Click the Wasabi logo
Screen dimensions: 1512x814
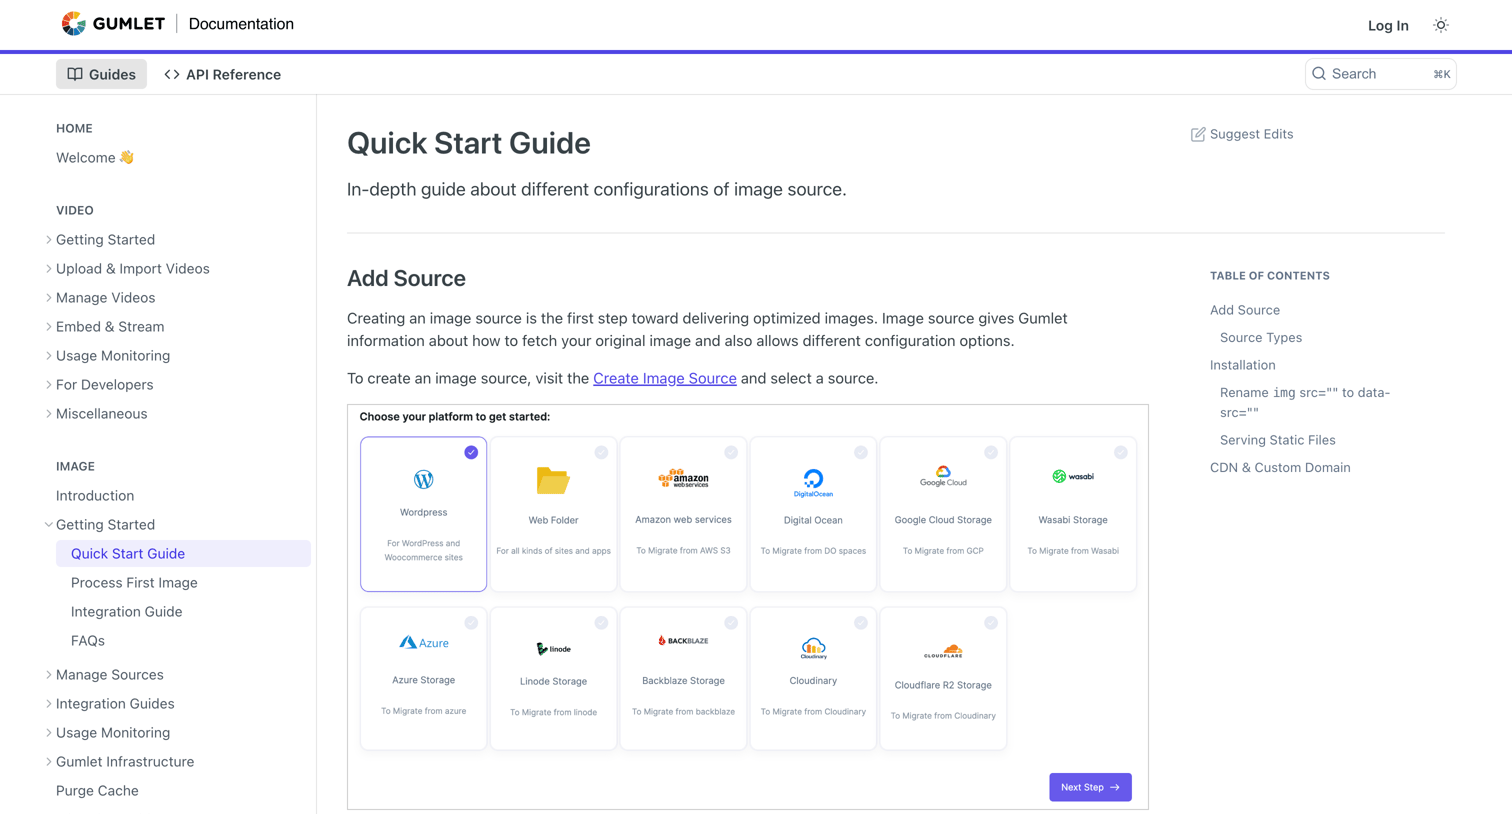point(1073,476)
